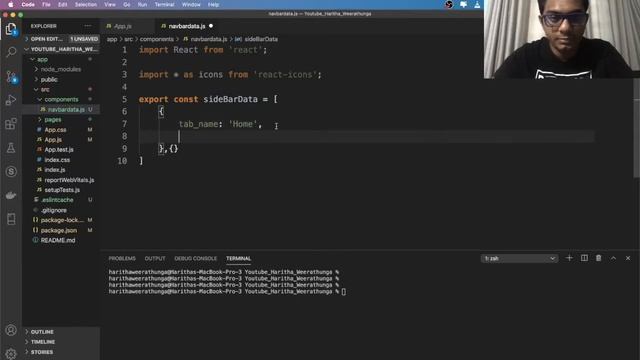Switch to the Problems panel tab
This screenshot has width=640, height=360.
click(122, 258)
